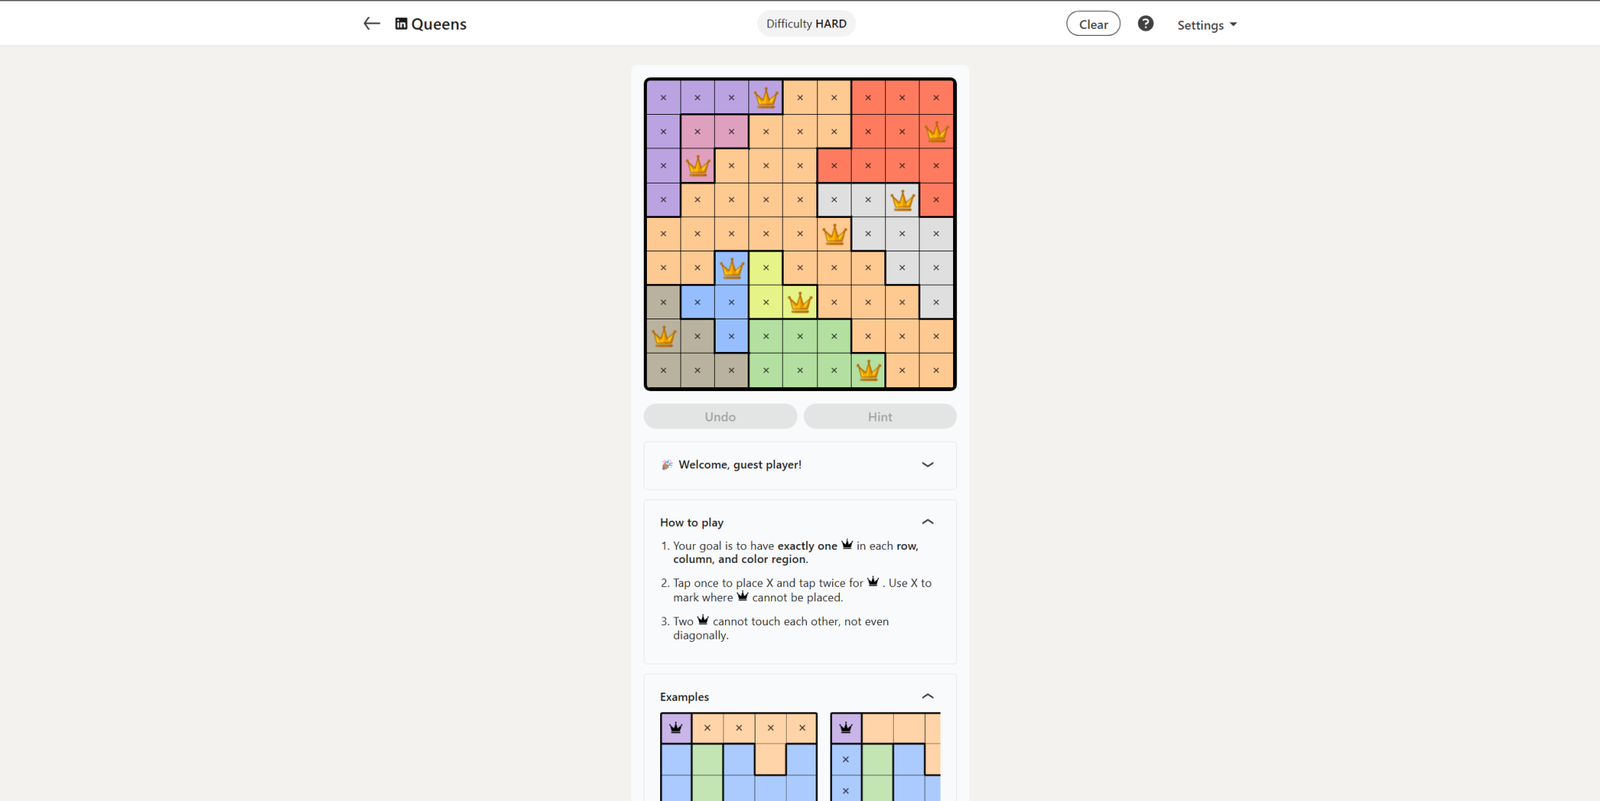Click the crown in the top-right red region
The height and width of the screenshot is (801, 1600).
936,132
